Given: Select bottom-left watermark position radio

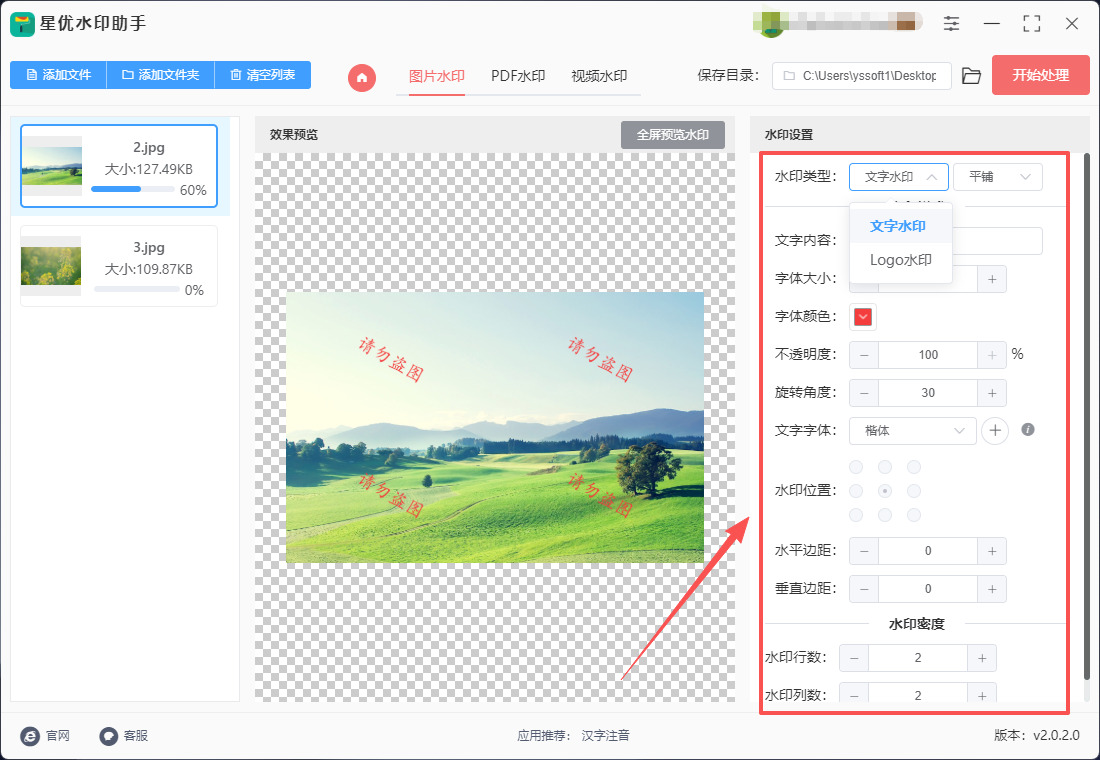Looking at the screenshot, I should (857, 515).
